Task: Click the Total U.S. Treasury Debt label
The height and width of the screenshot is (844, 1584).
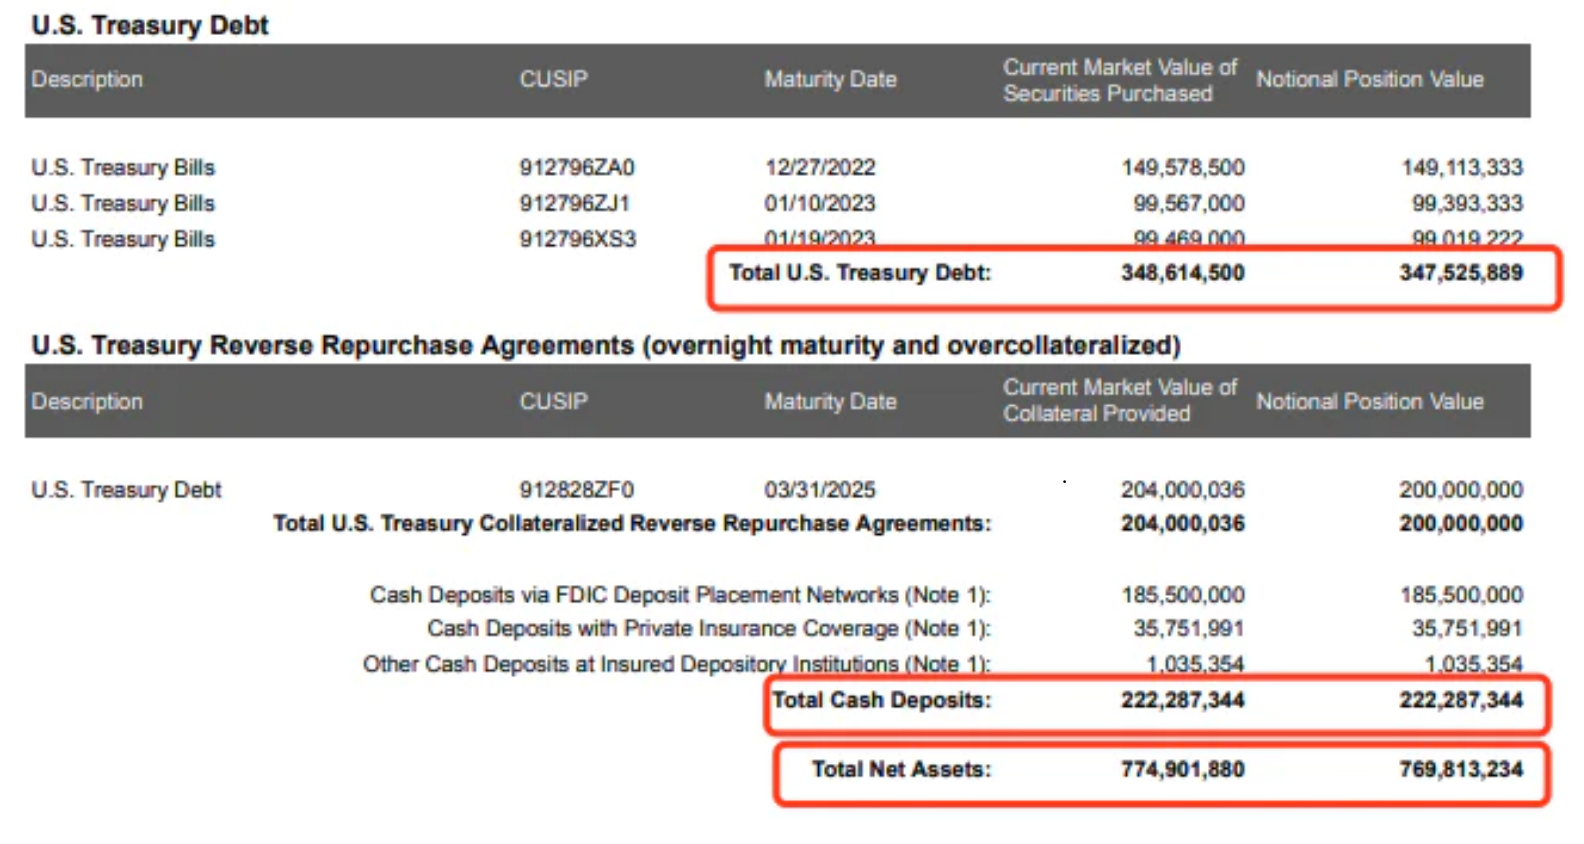Action: click(859, 273)
